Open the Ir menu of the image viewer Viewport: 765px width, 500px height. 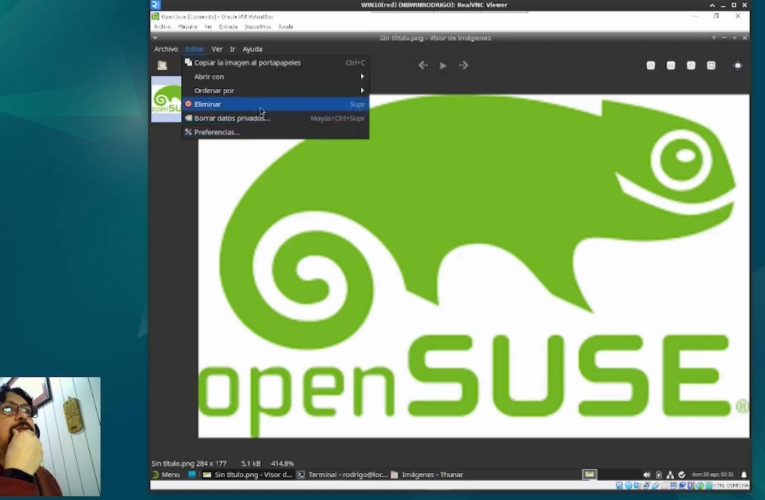pyautogui.click(x=233, y=49)
